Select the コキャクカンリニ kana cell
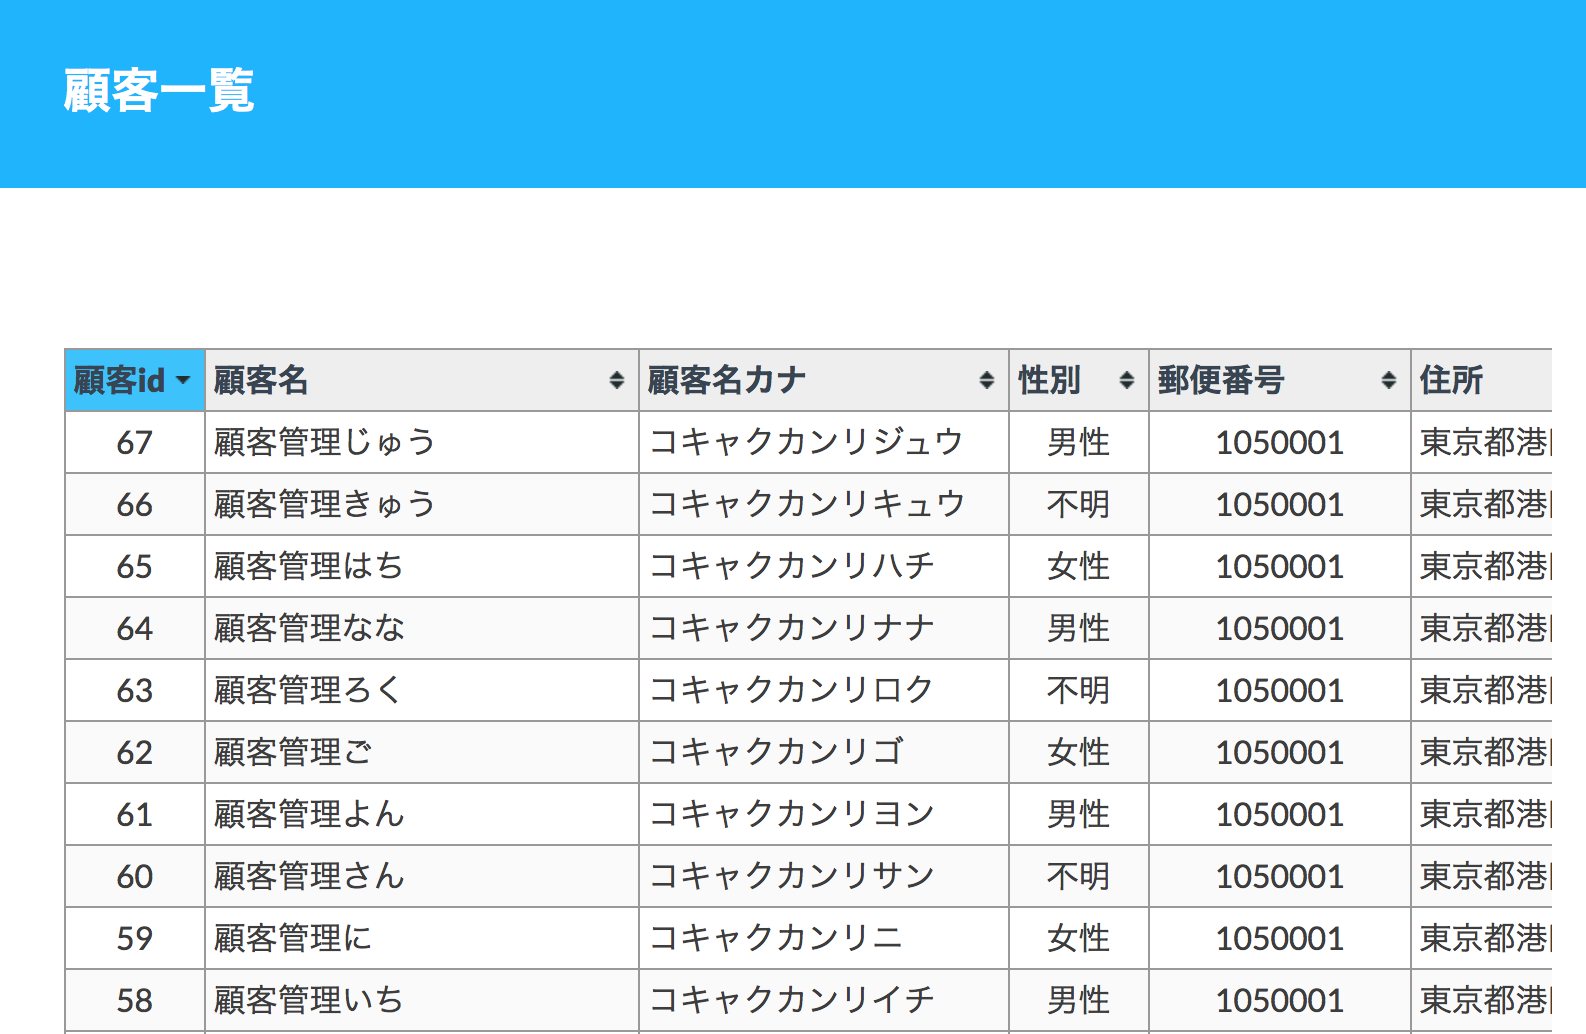 click(776, 938)
